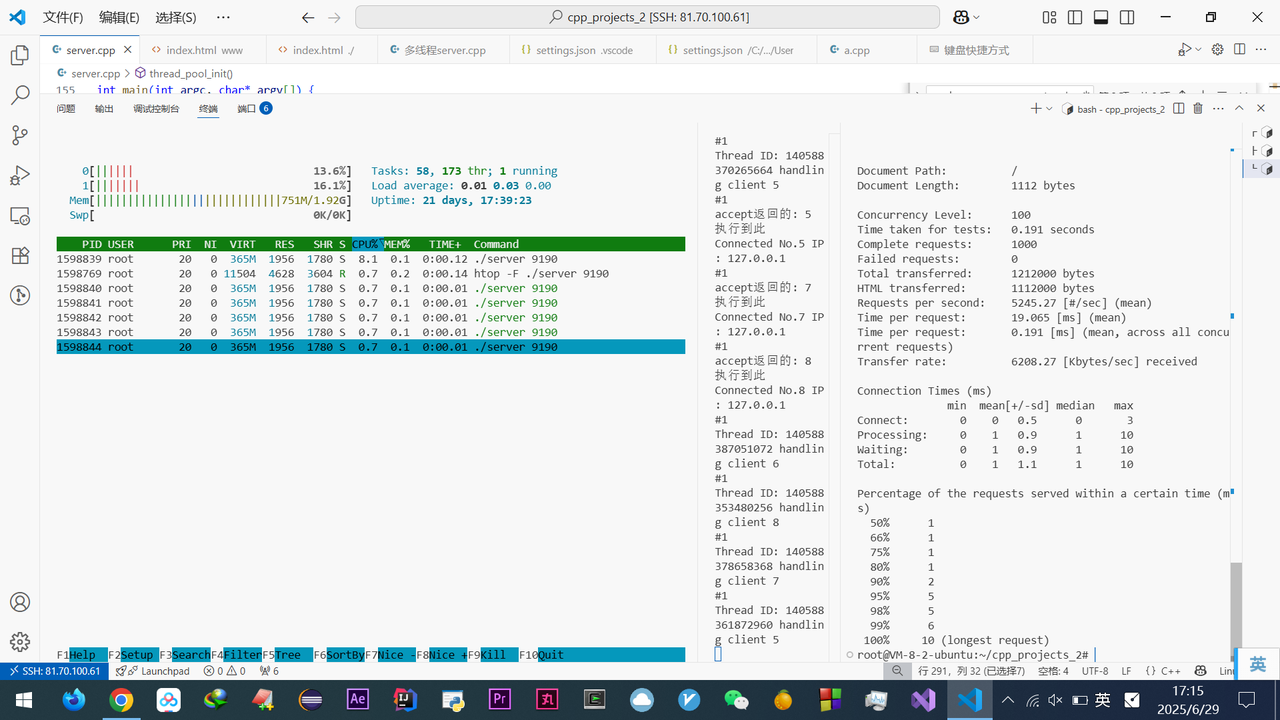Click the UTF-8 encoding indicator
This screenshot has width=1280, height=720.
click(1094, 671)
